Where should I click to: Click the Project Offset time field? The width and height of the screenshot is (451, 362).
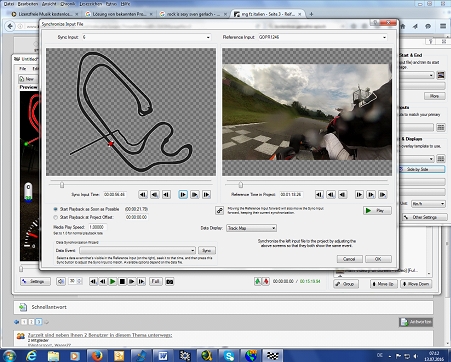pos(137,217)
